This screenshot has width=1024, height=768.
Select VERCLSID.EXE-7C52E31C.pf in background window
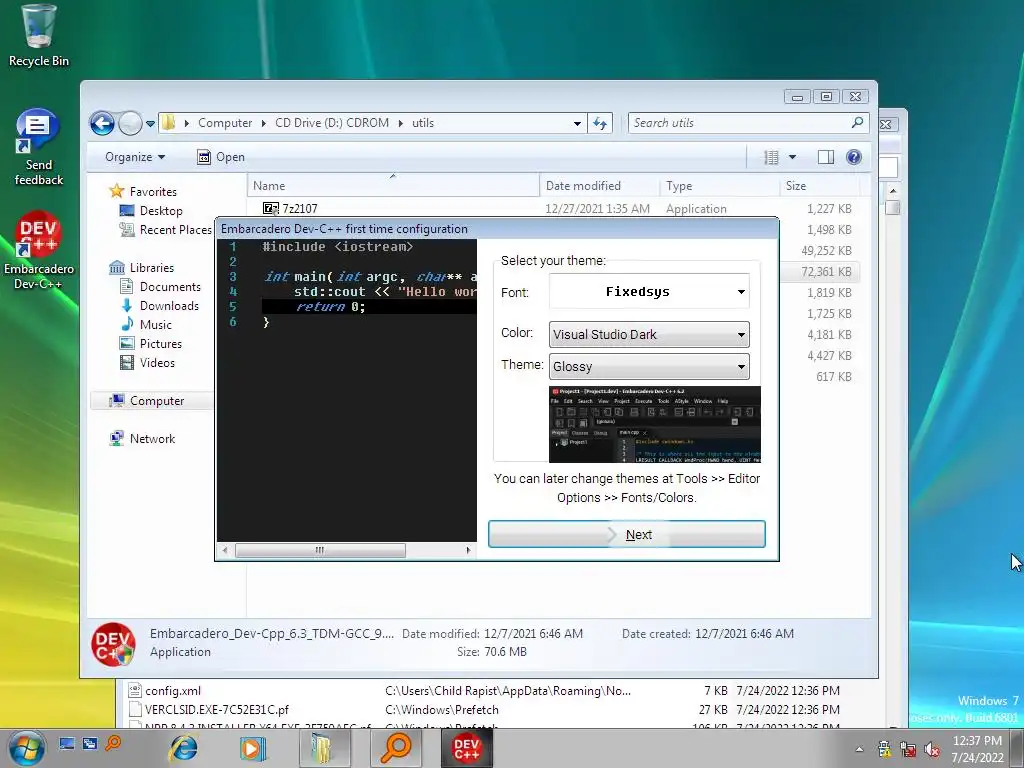(216, 709)
